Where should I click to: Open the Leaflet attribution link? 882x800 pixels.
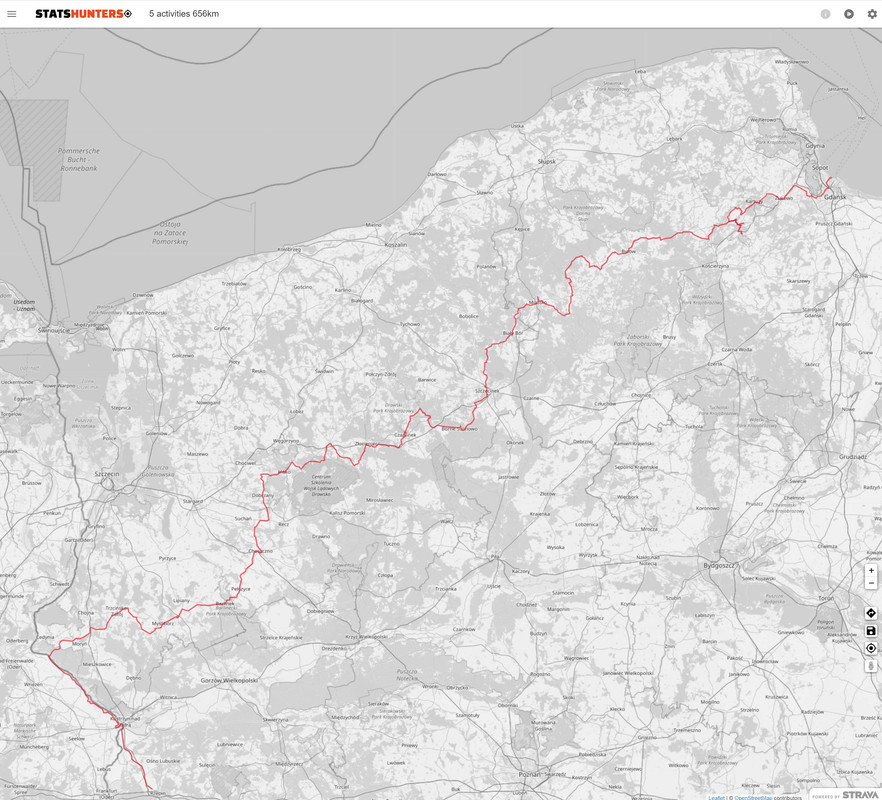tap(717, 797)
